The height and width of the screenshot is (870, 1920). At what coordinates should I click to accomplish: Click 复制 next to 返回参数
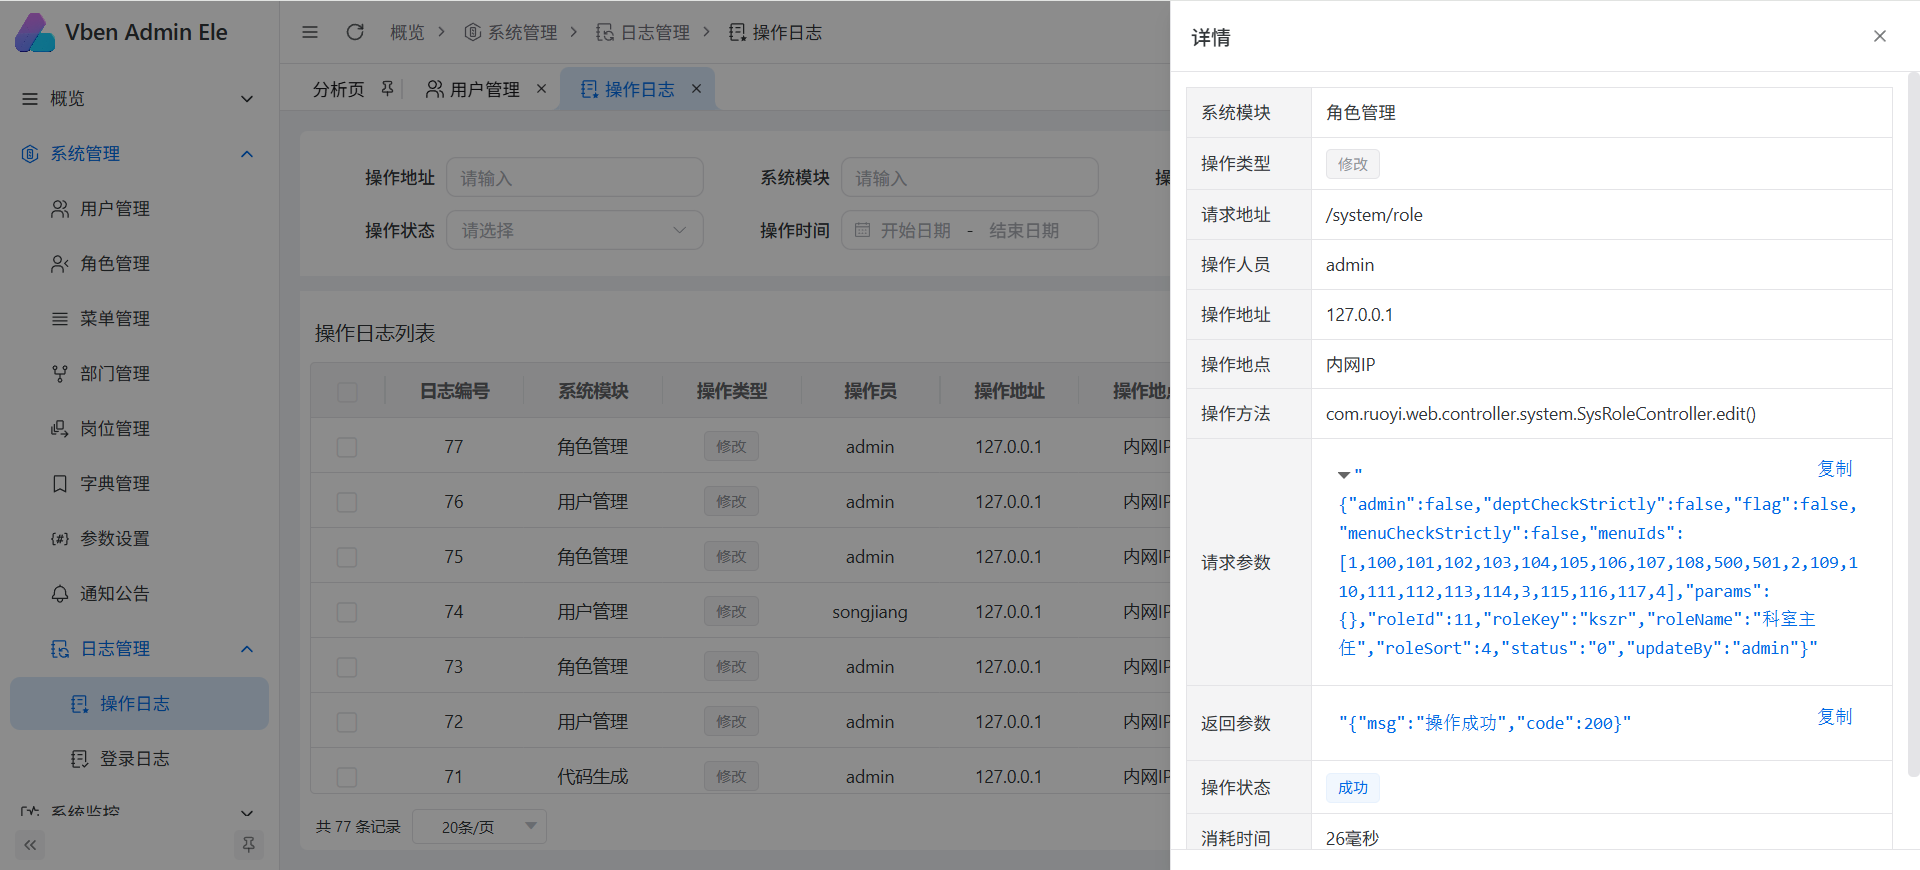(1834, 717)
